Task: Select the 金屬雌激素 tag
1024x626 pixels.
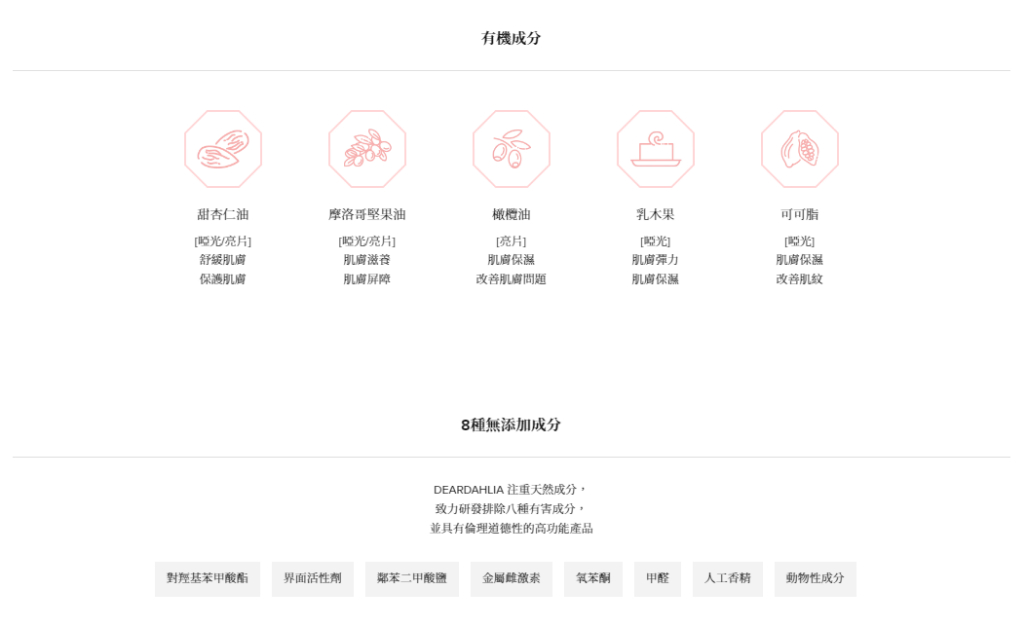Action: (511, 578)
